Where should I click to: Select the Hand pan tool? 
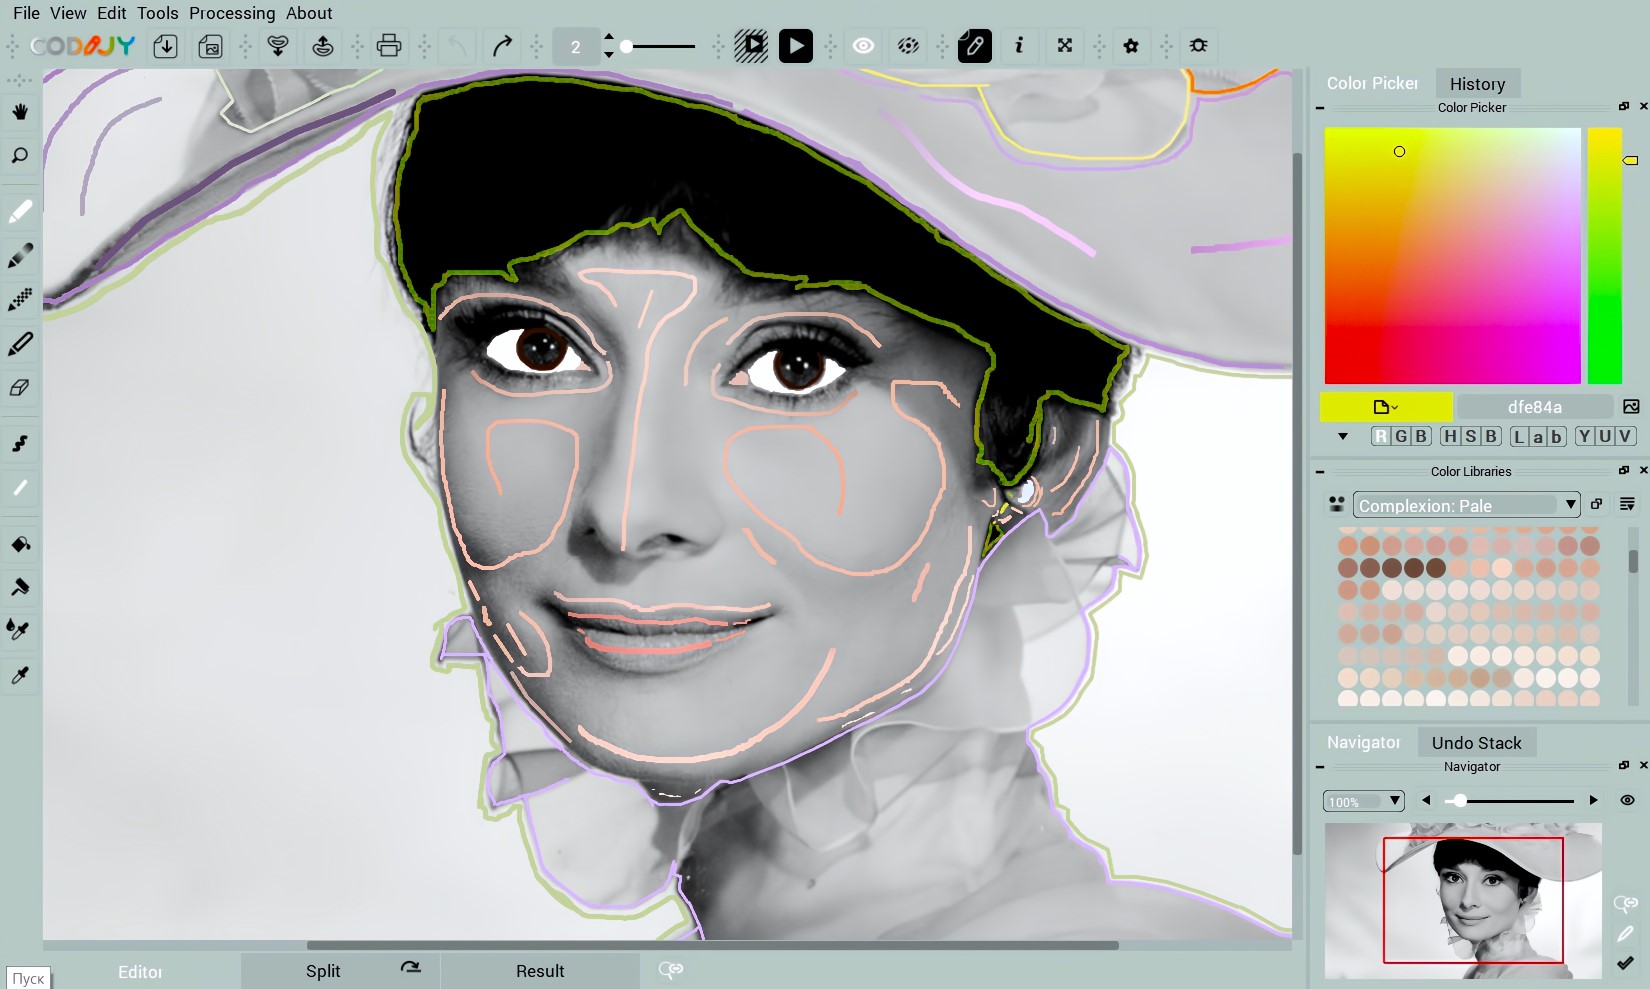click(20, 111)
